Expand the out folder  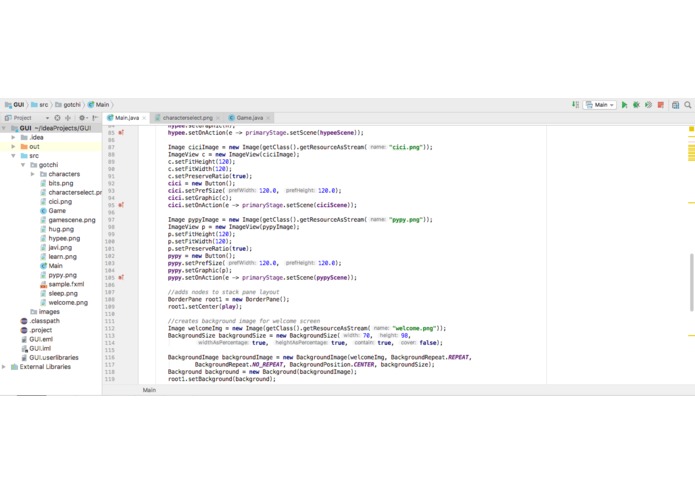(x=13, y=146)
